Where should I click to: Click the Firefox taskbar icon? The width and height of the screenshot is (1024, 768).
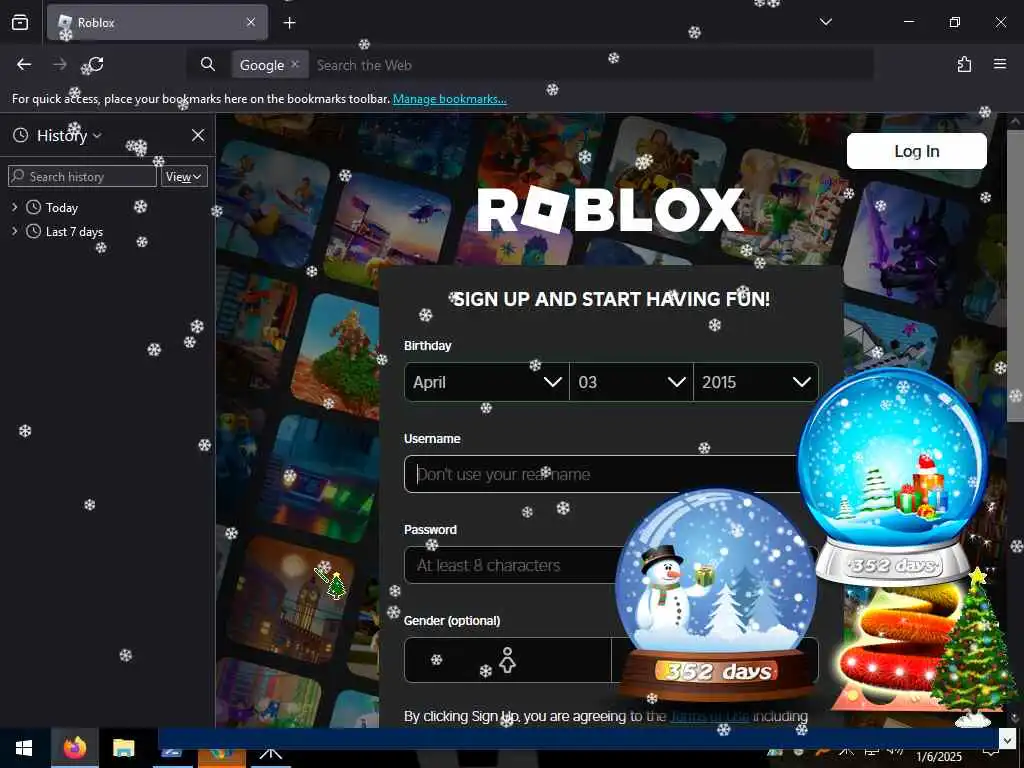tap(74, 748)
